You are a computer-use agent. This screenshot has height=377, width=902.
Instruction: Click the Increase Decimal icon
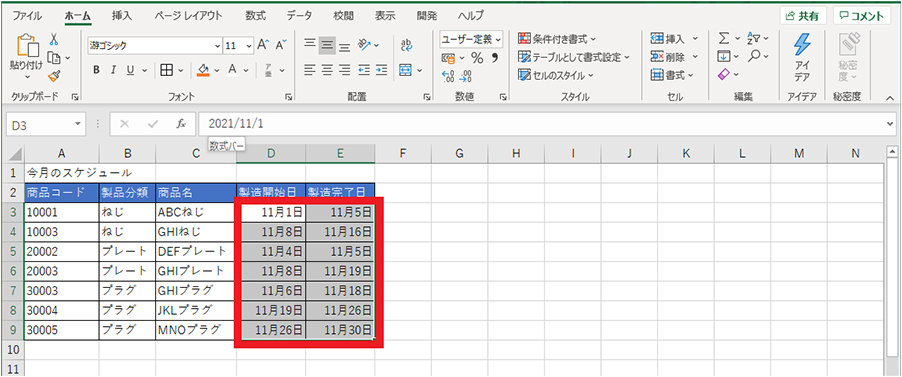[448, 76]
